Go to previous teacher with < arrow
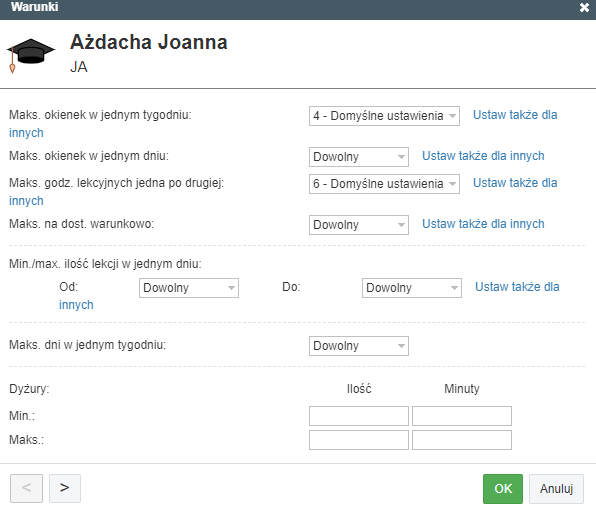This screenshot has height=513, width=596. 26,488
